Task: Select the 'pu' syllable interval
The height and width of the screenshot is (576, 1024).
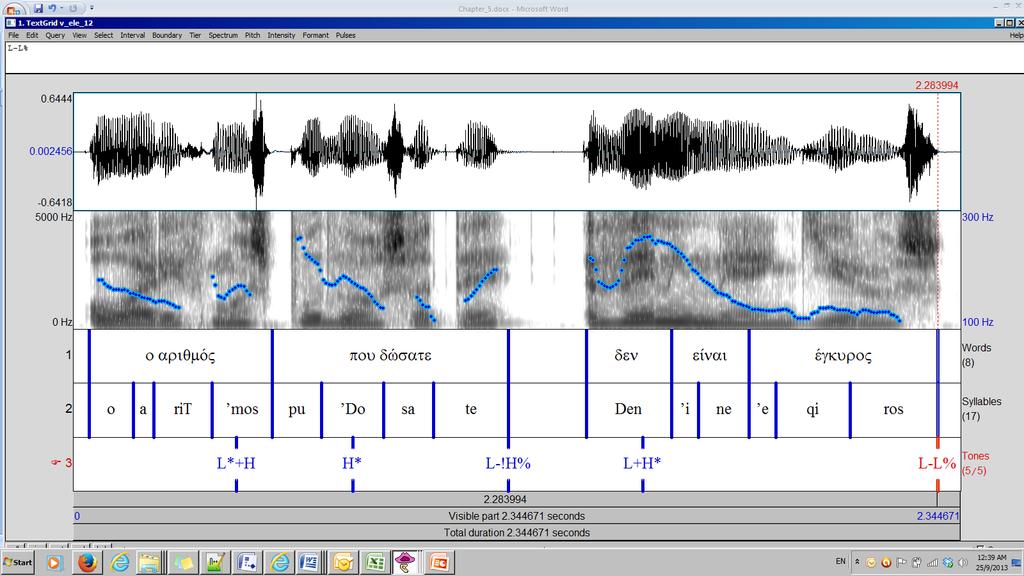Action: (x=296, y=409)
